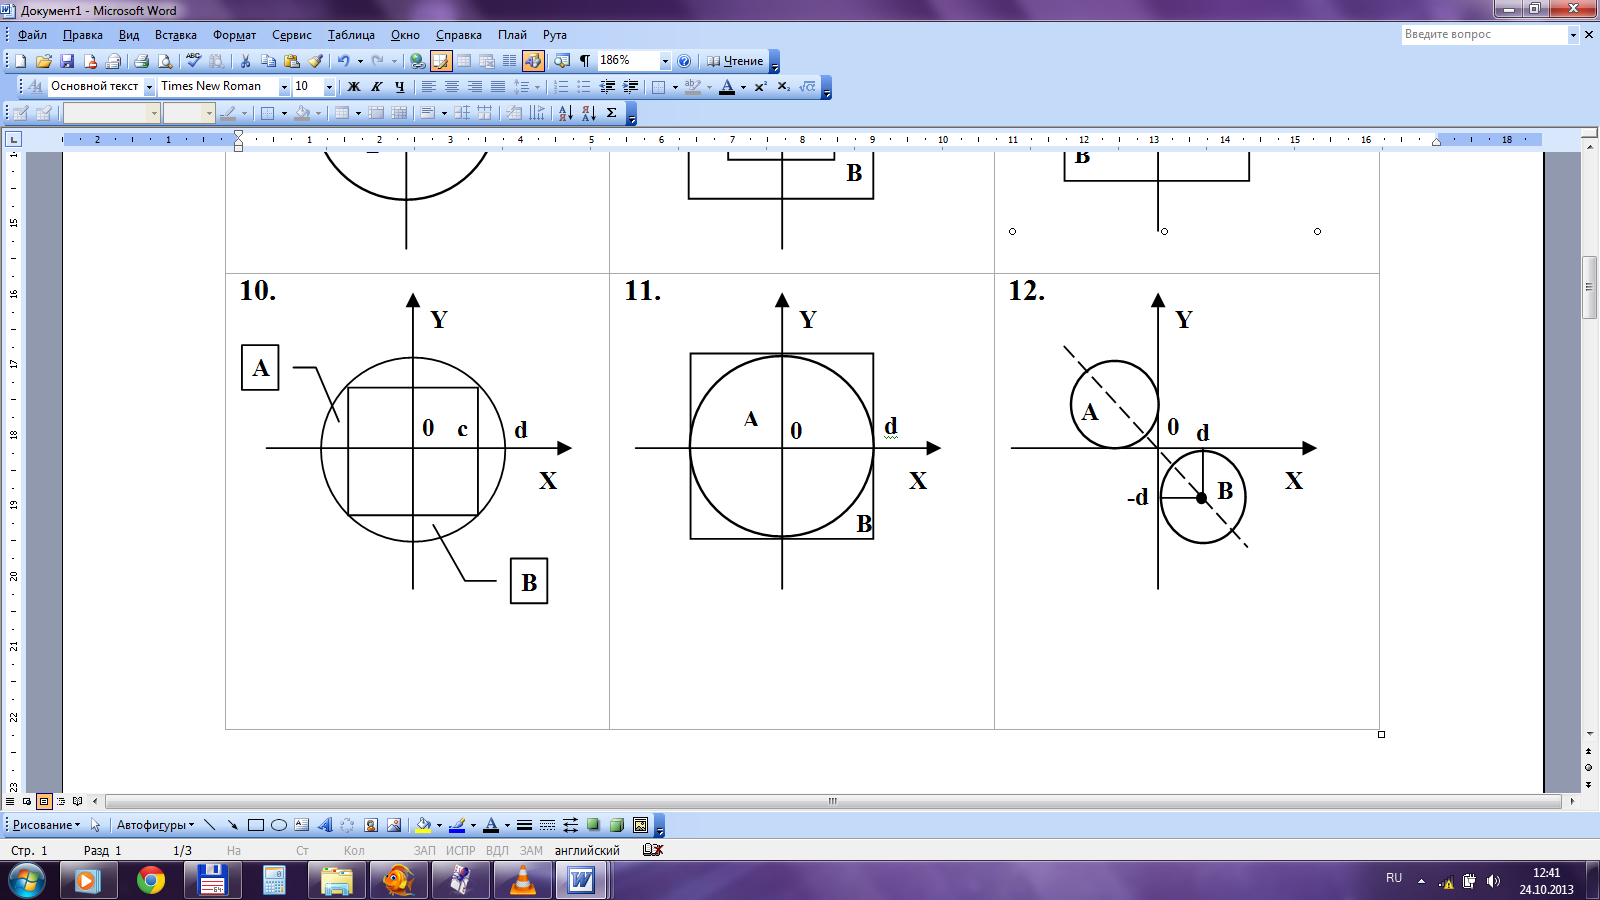Click the fill color paint bucket
This screenshot has width=1600, height=900.
coord(423,825)
